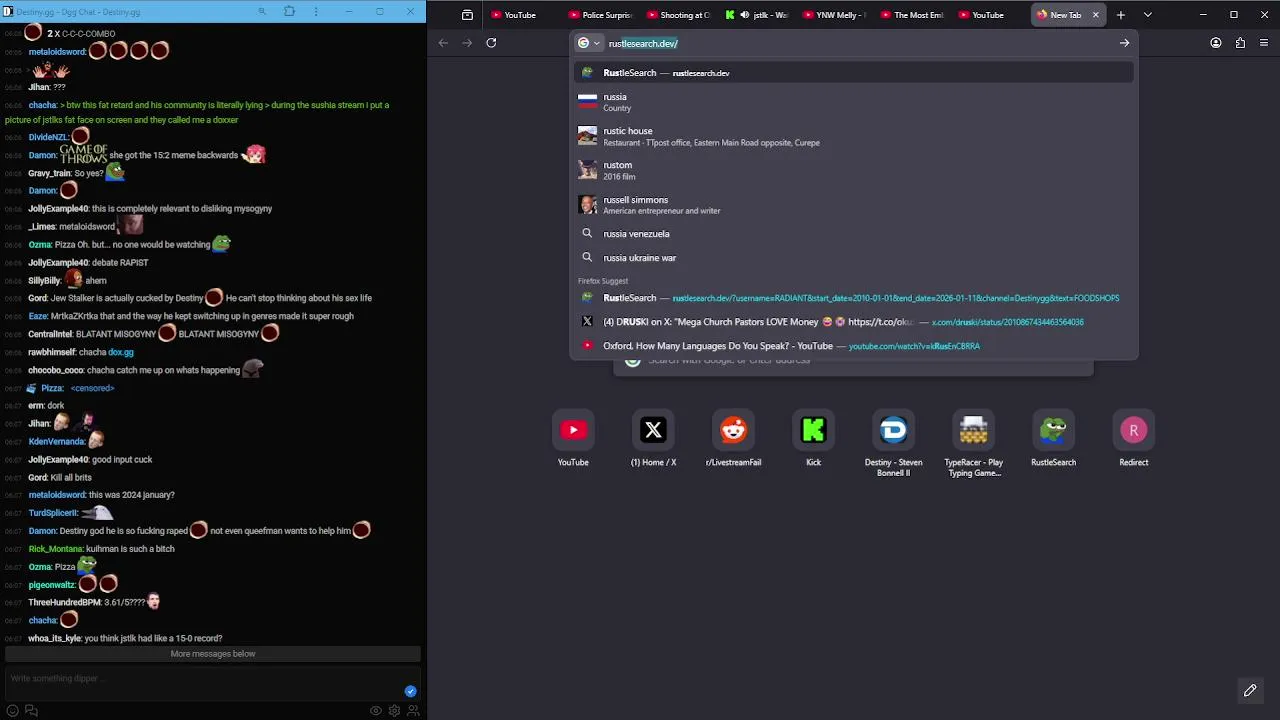This screenshot has width=1280, height=720.
Task: Click username chocobo_coco in chat
Action: click(x=56, y=370)
